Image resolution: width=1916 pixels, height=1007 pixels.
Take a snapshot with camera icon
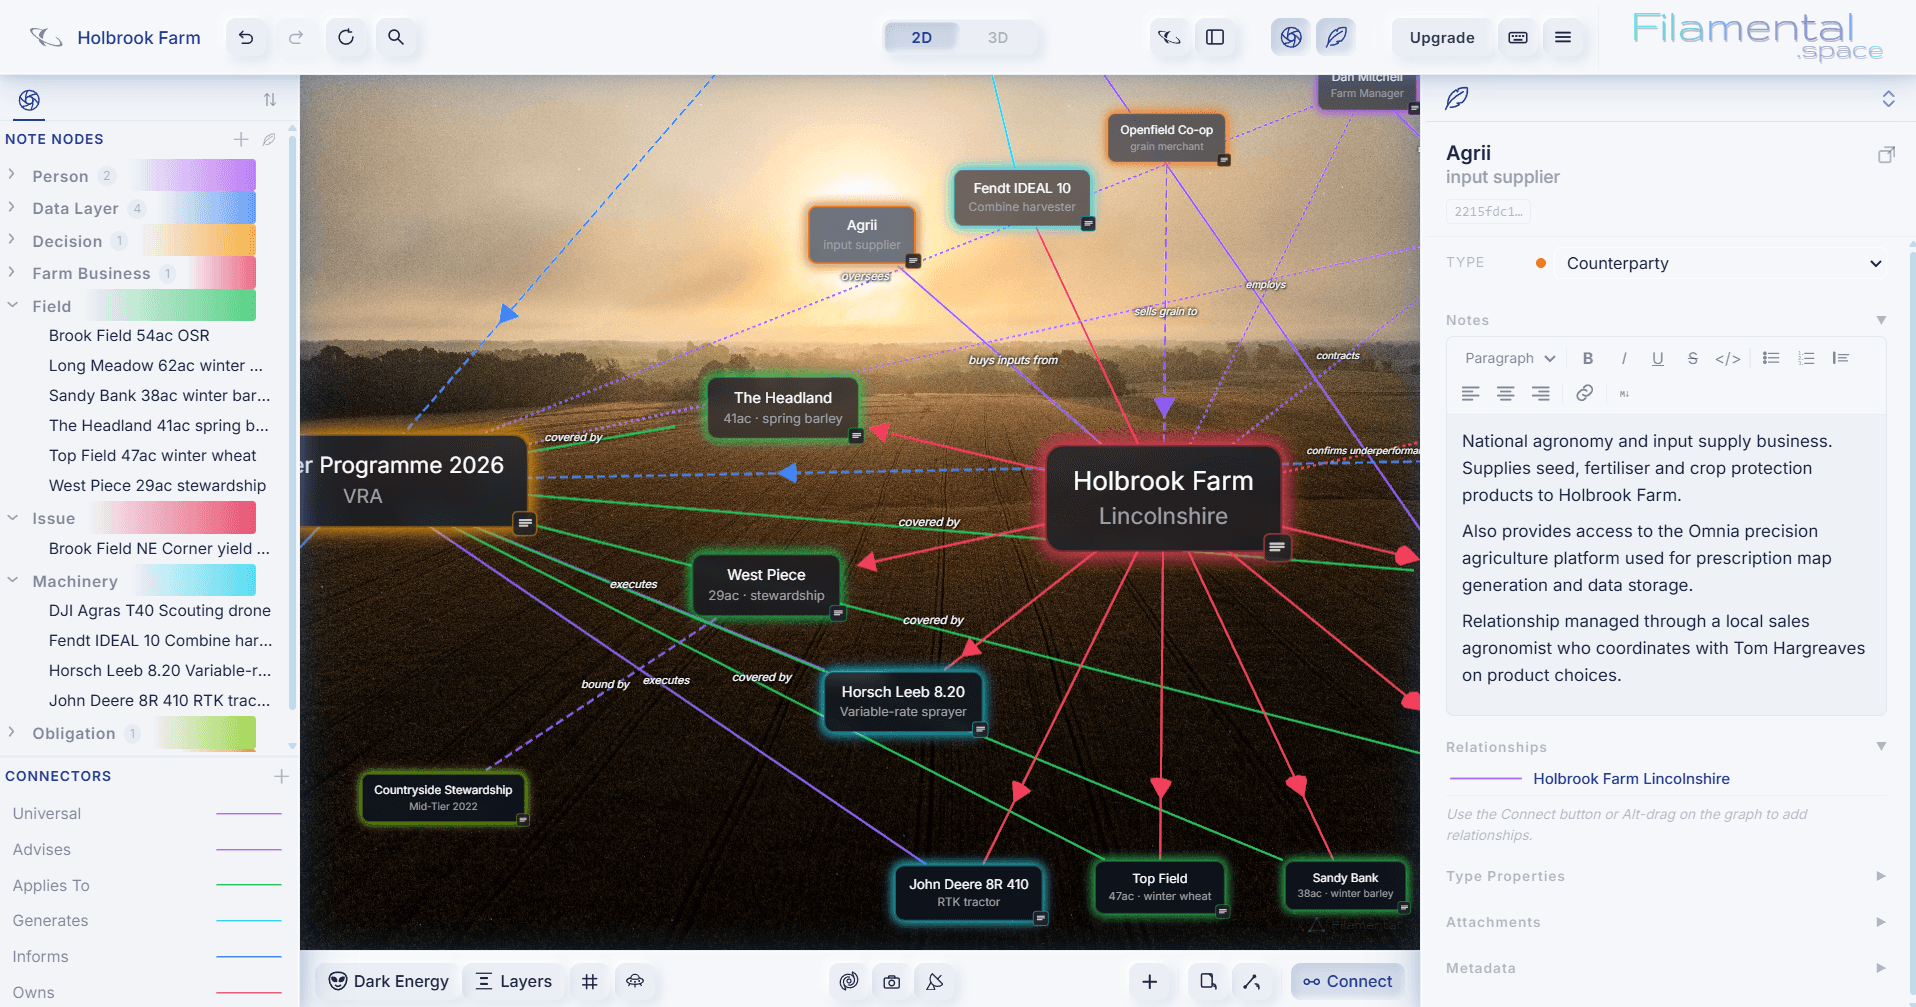pos(892,982)
